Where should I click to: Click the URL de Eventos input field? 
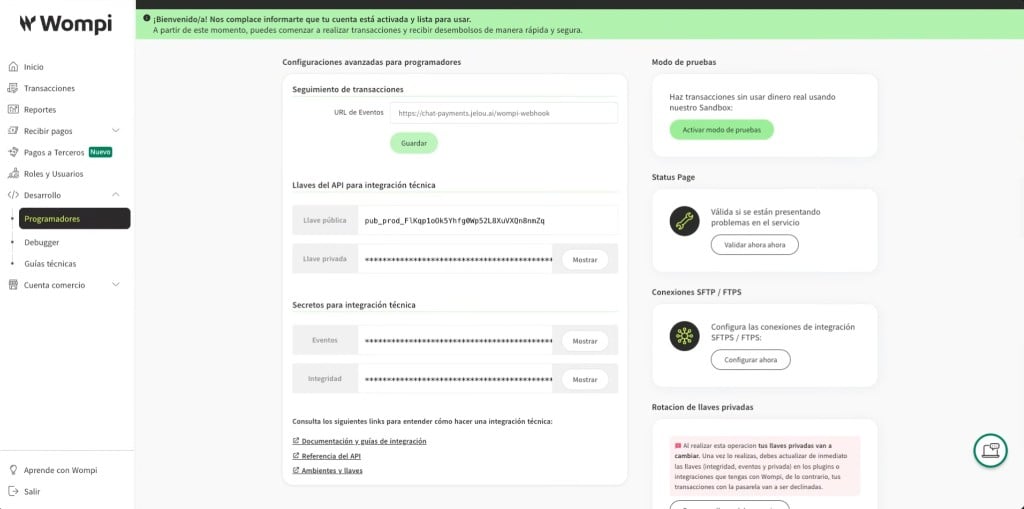[x=504, y=113]
